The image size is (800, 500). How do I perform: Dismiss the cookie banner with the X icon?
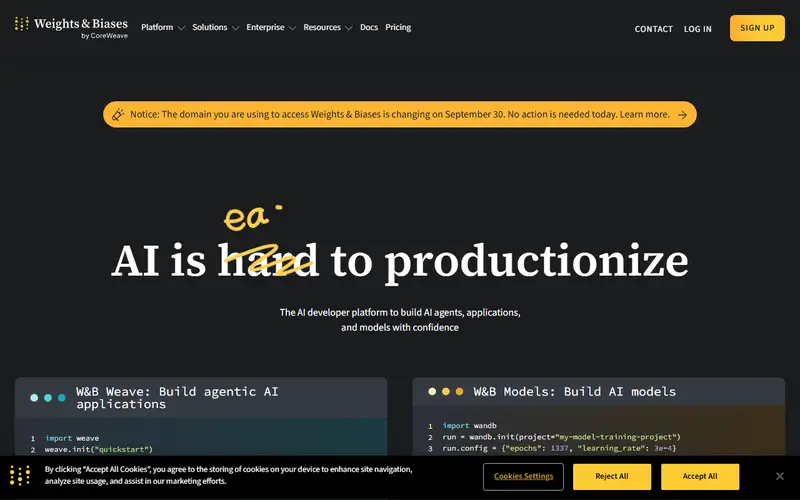780,476
